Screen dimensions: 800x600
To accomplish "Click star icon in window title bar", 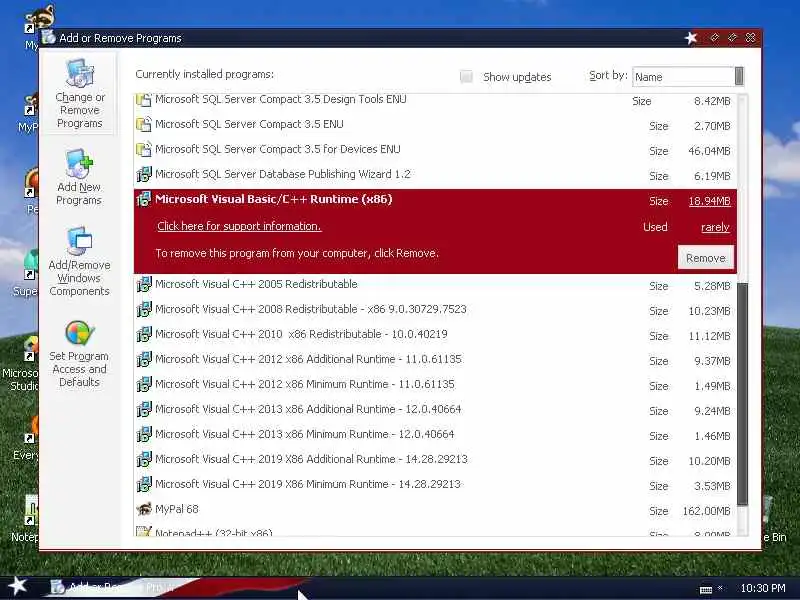I will [x=691, y=38].
